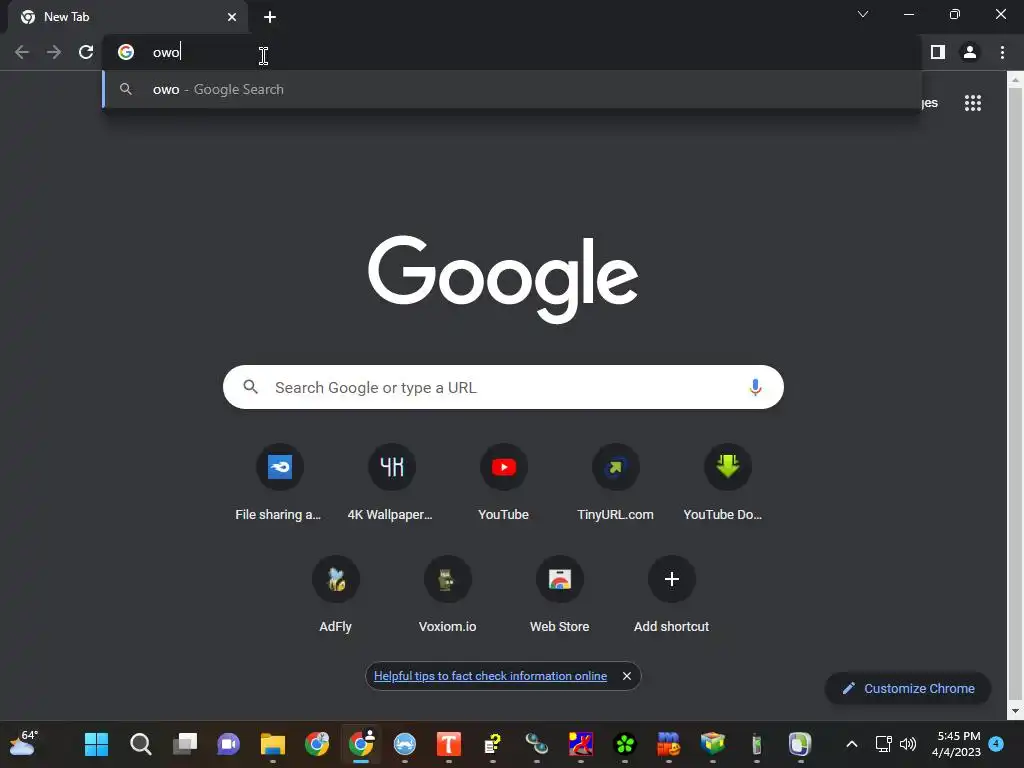Image resolution: width=1024 pixels, height=768 pixels.
Task: Click Add shortcut
Action: pos(671,595)
